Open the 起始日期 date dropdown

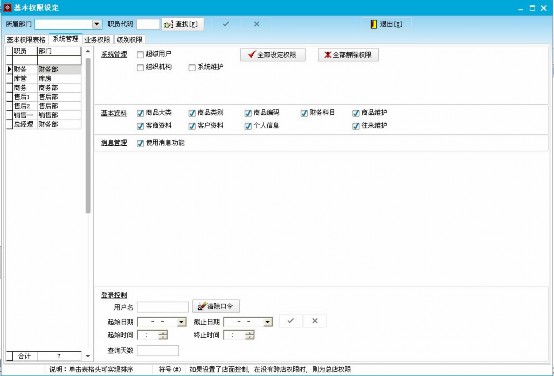coord(182,322)
